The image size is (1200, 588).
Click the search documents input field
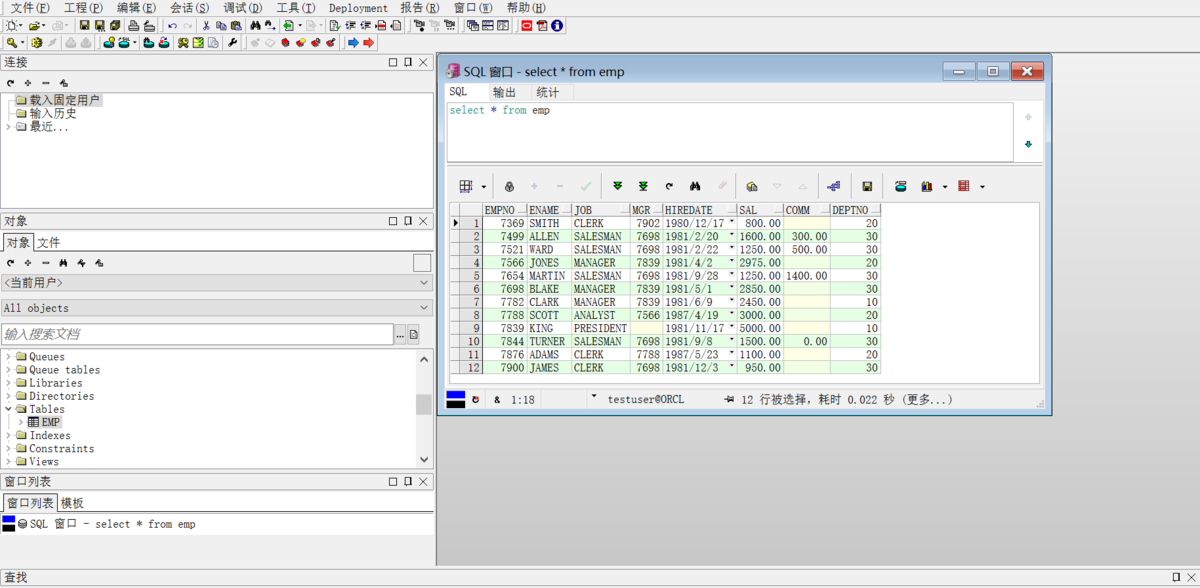(x=197, y=334)
